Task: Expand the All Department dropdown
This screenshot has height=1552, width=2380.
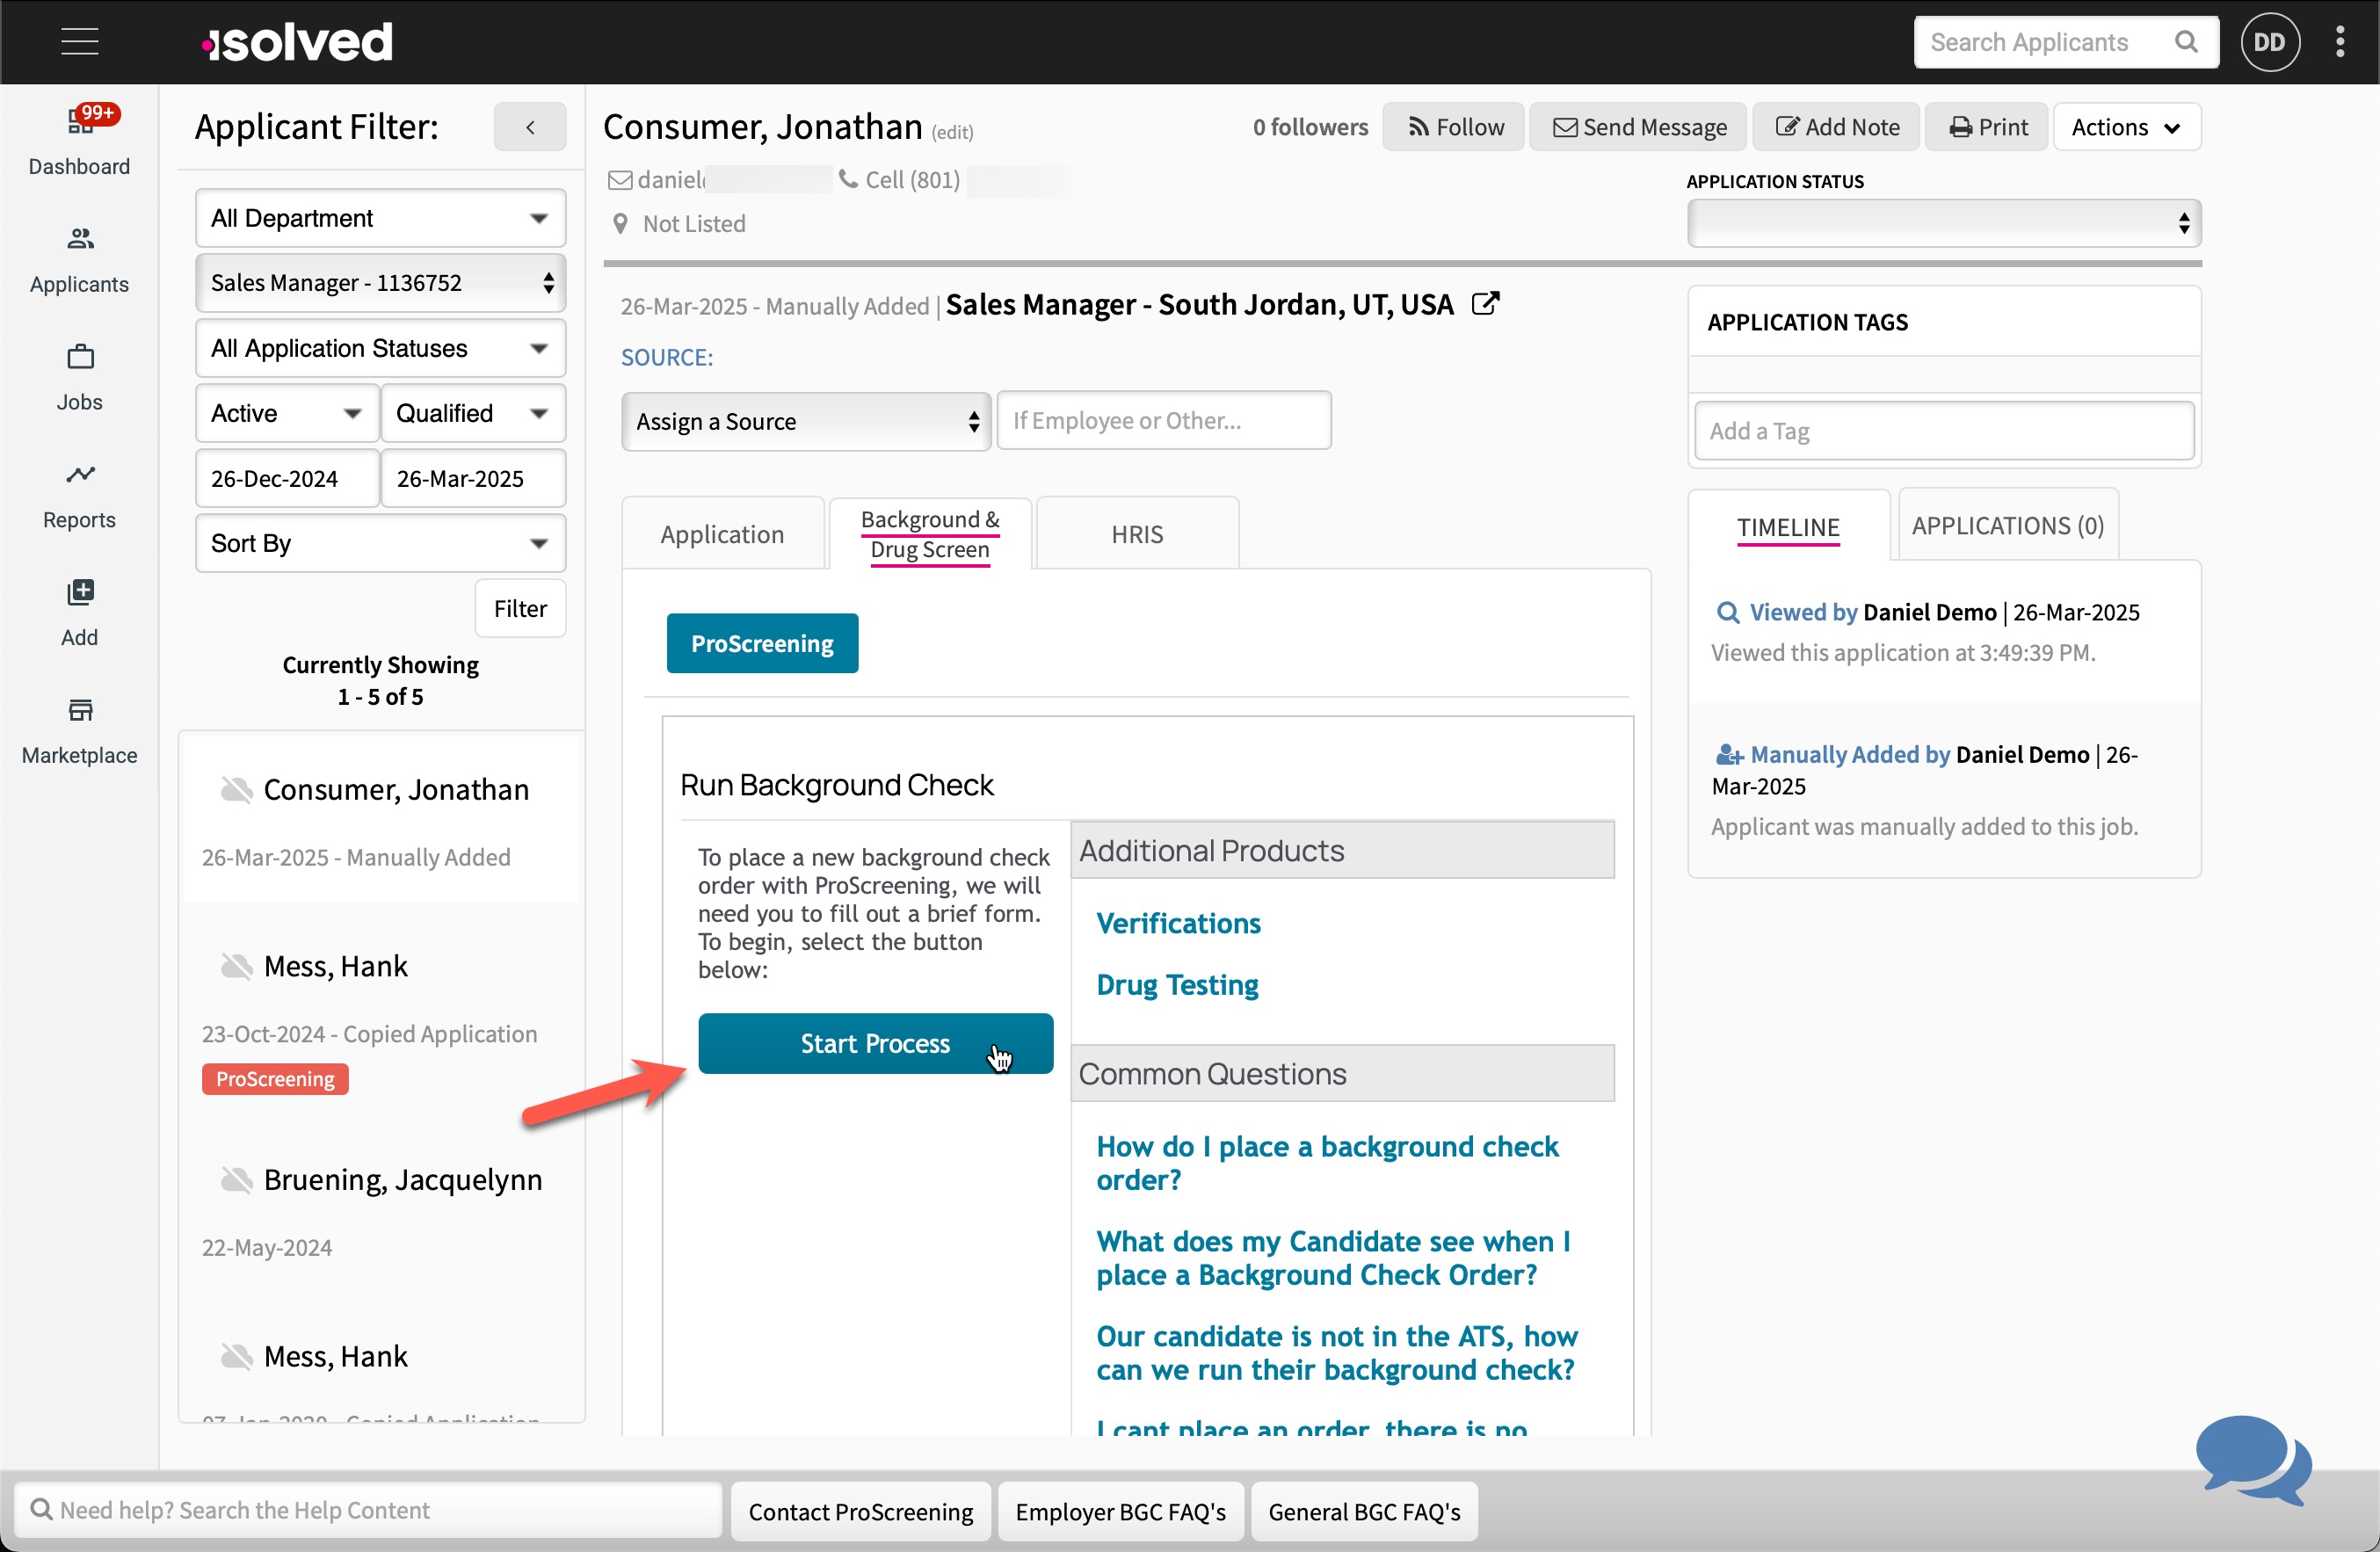Action: point(380,218)
